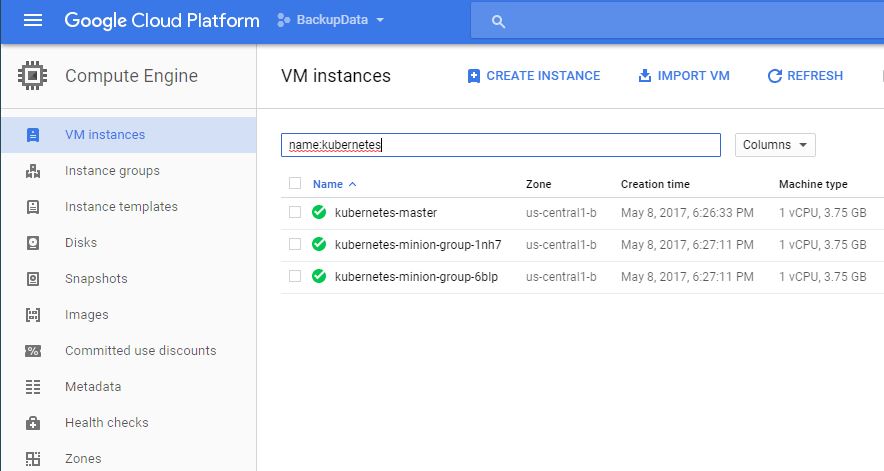The image size is (884, 471).
Task: Click us-central1-b zone of kubernetes-master
Action: [x=561, y=213]
